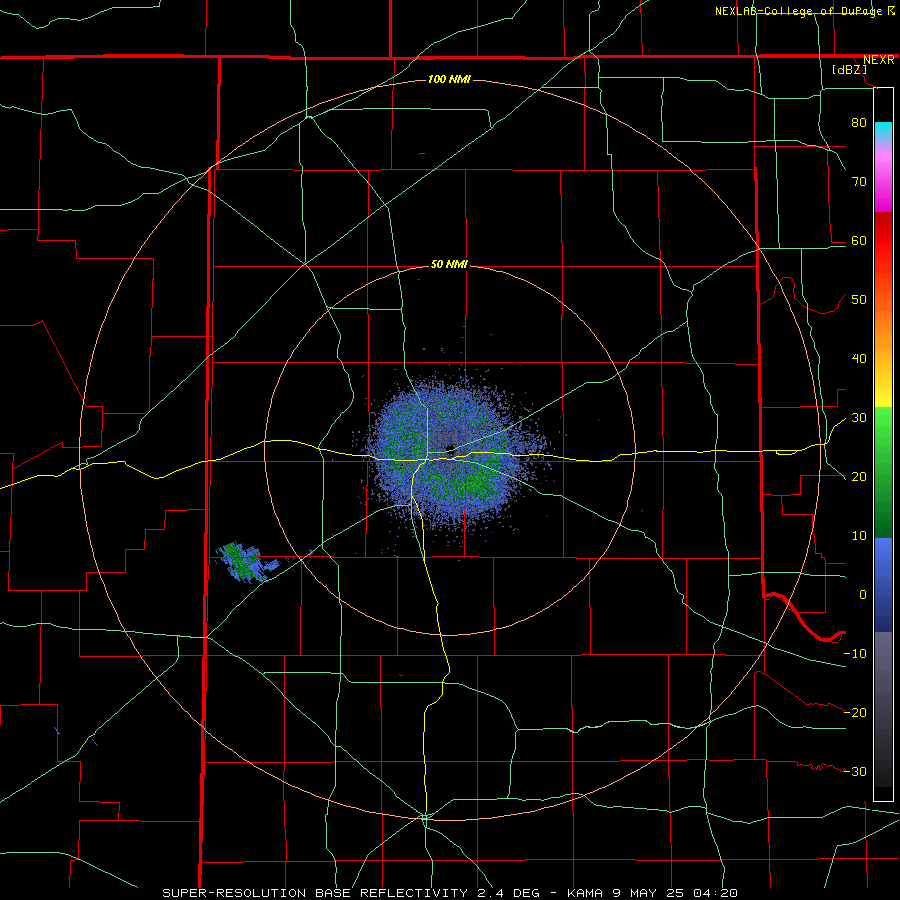Click the 30 value on the dBZ scale
This screenshot has width=900, height=900.
(859, 418)
